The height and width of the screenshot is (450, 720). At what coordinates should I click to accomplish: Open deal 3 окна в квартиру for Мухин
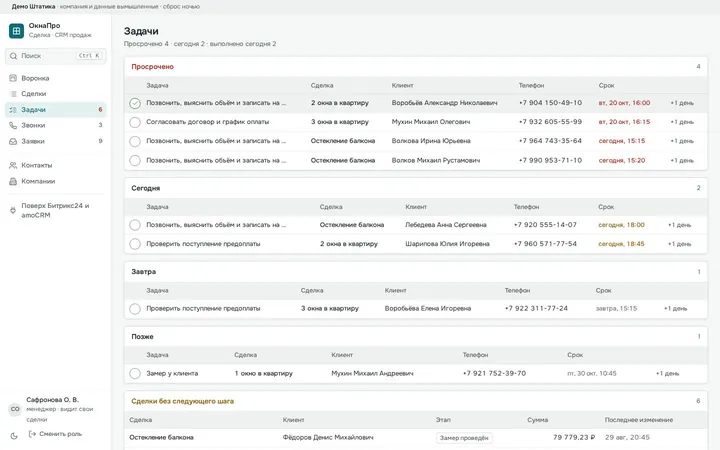(340, 122)
